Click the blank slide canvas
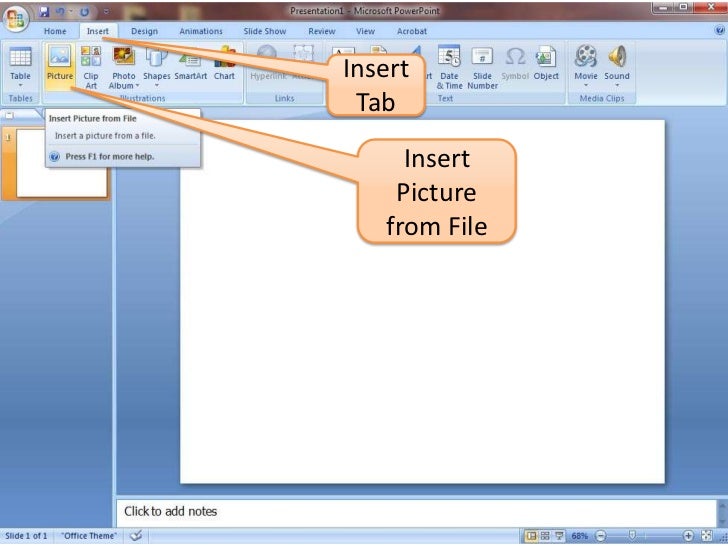This screenshot has height=546, width=728. pos(422,301)
